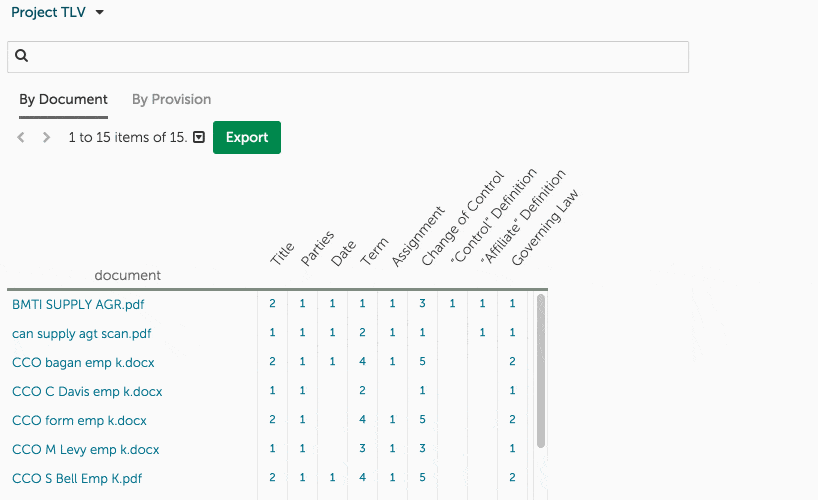Go to previous page arrow
818x500 pixels.
[21, 137]
